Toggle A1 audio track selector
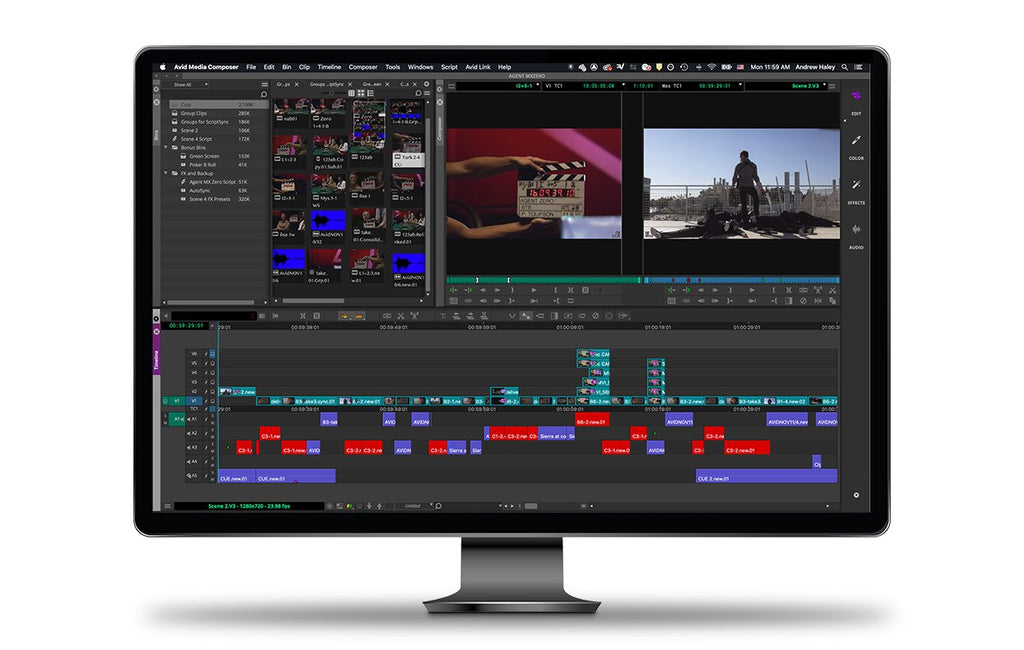1024x650 pixels. (193, 419)
